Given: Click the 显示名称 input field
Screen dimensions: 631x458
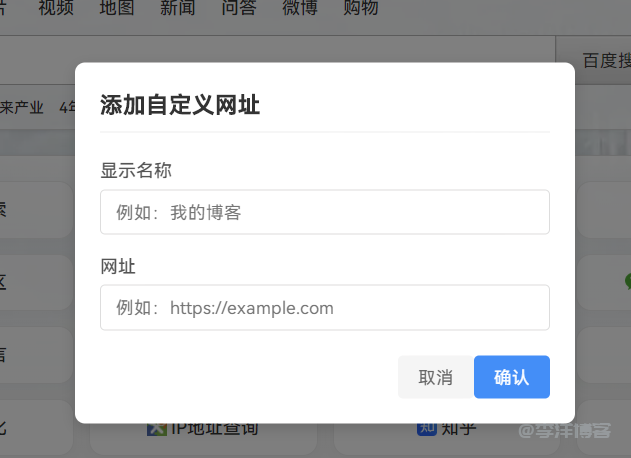Looking at the screenshot, I should [325, 212].
